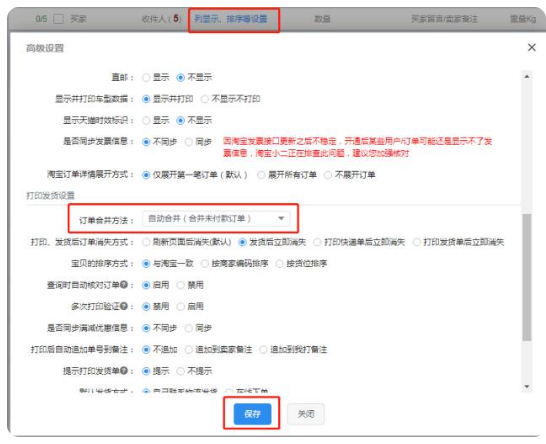Click the help icon beside 提示打印发货单
The image size is (546, 444).
(x=124, y=371)
